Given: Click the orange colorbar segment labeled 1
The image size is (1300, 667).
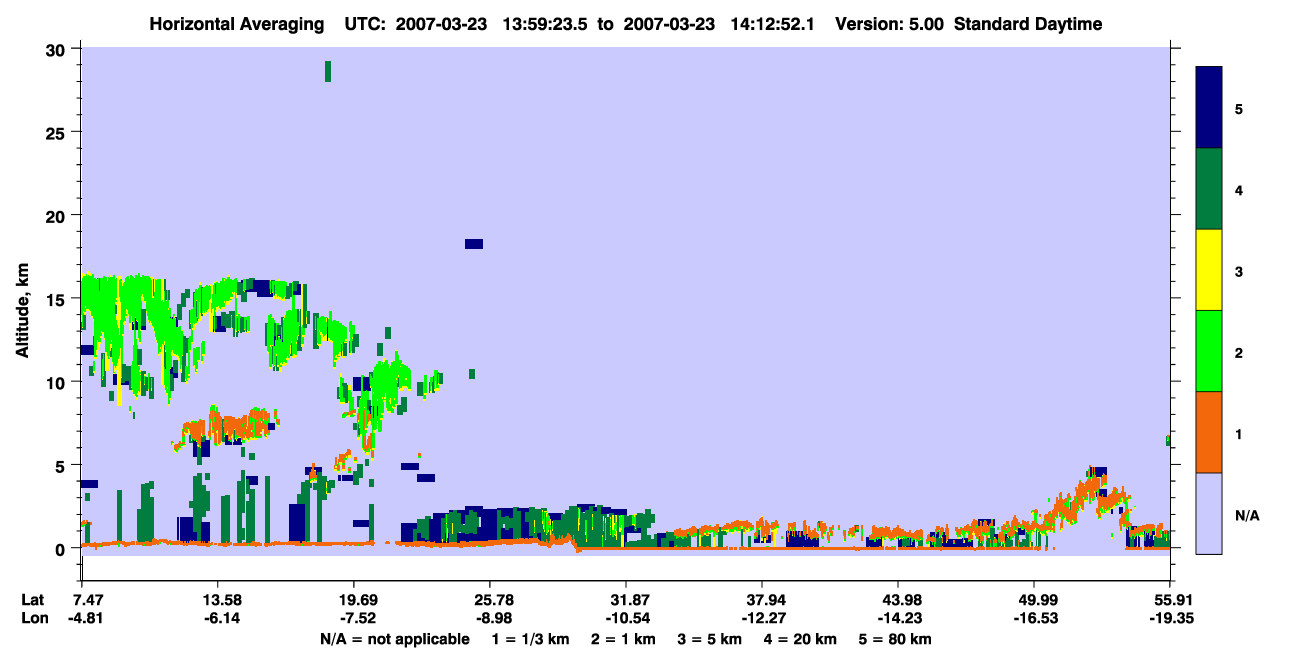Looking at the screenshot, I should [x=1209, y=432].
